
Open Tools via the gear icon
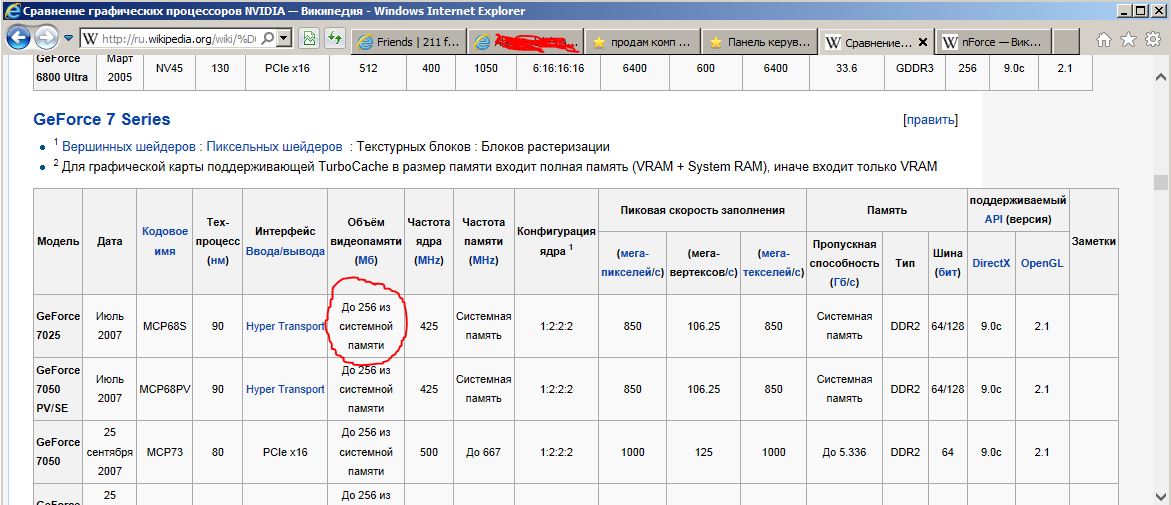click(1152, 39)
